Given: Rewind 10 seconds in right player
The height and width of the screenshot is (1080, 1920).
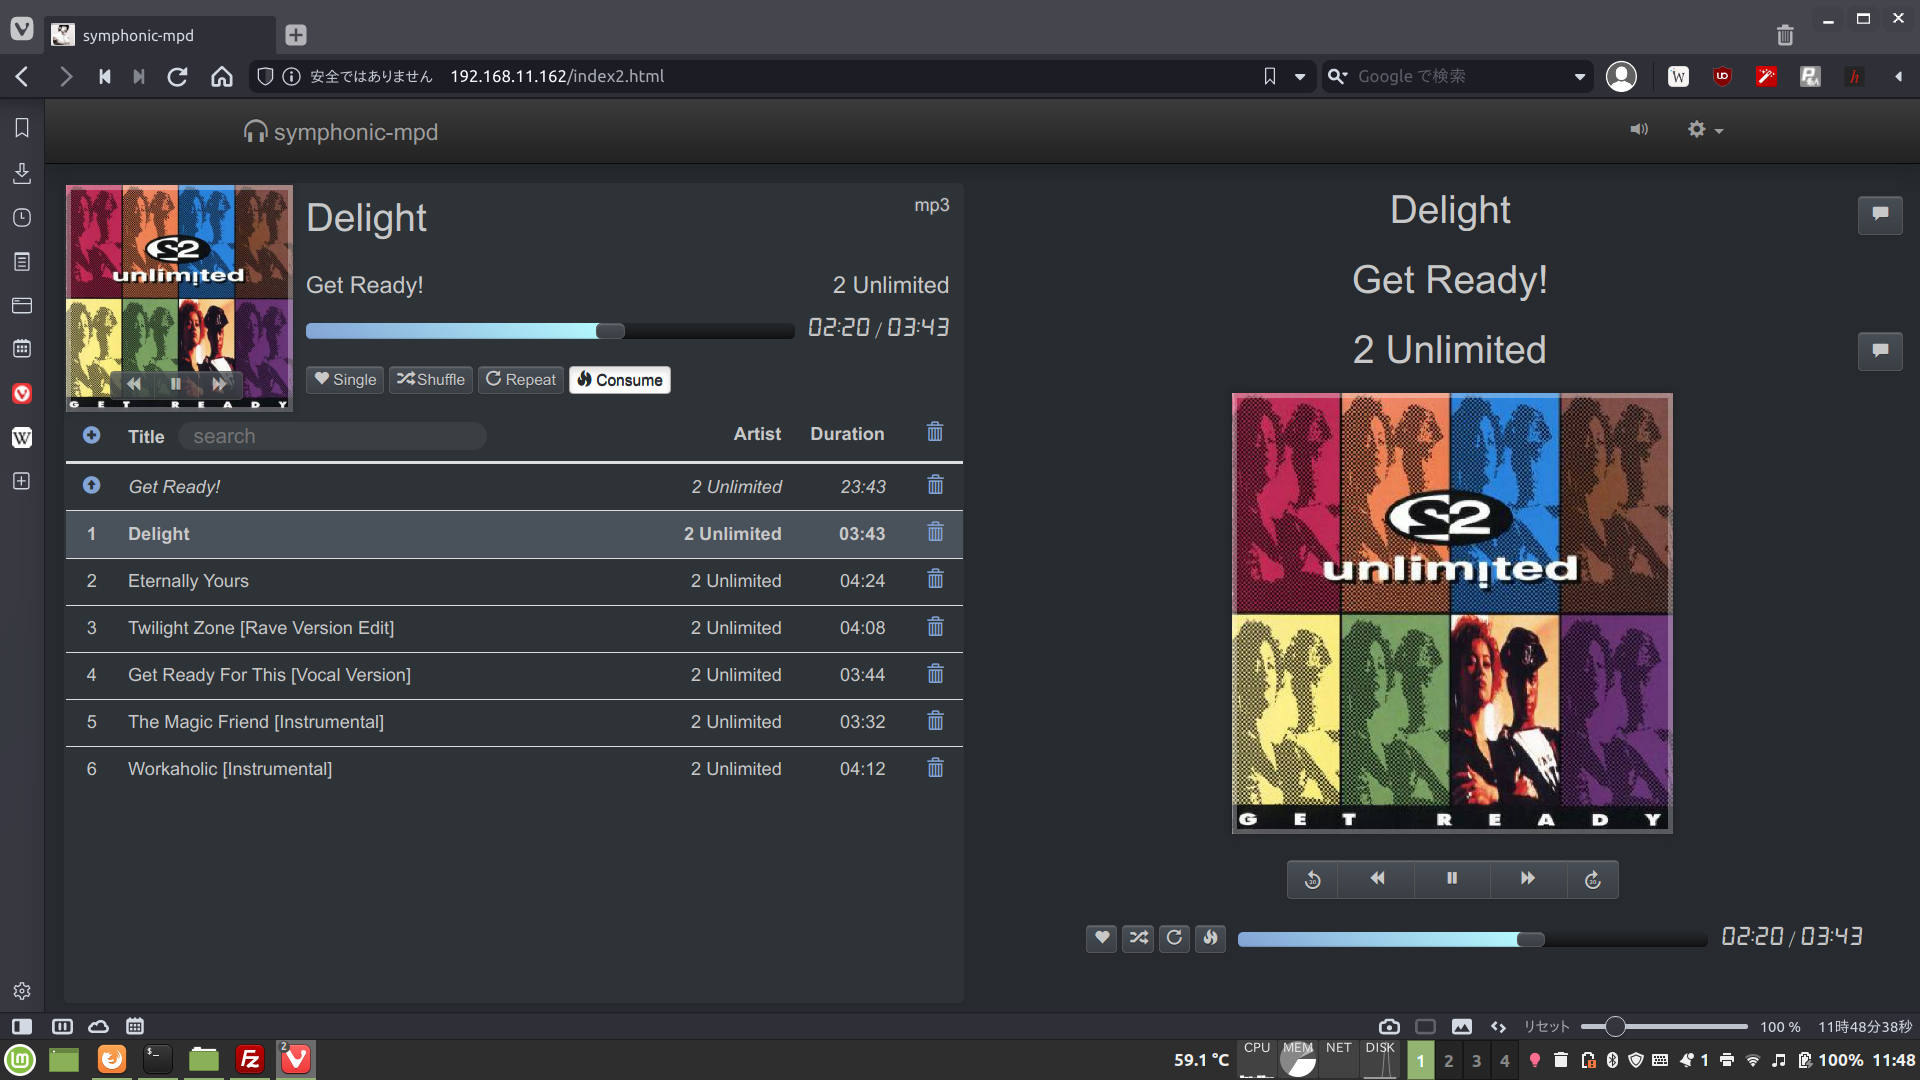Looking at the screenshot, I should click(x=1313, y=879).
